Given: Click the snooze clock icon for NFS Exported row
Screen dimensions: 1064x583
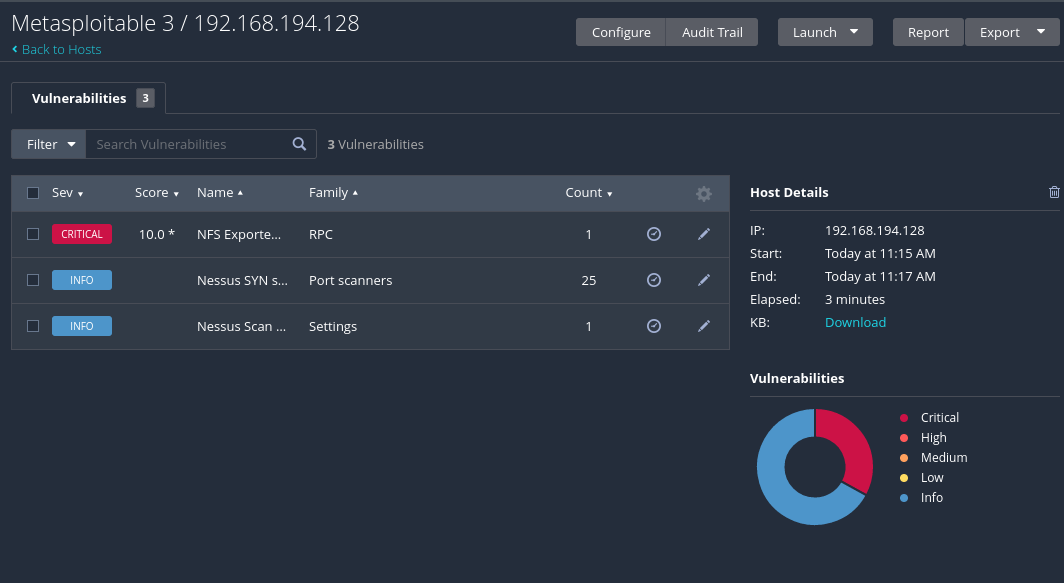Looking at the screenshot, I should click(x=653, y=234).
